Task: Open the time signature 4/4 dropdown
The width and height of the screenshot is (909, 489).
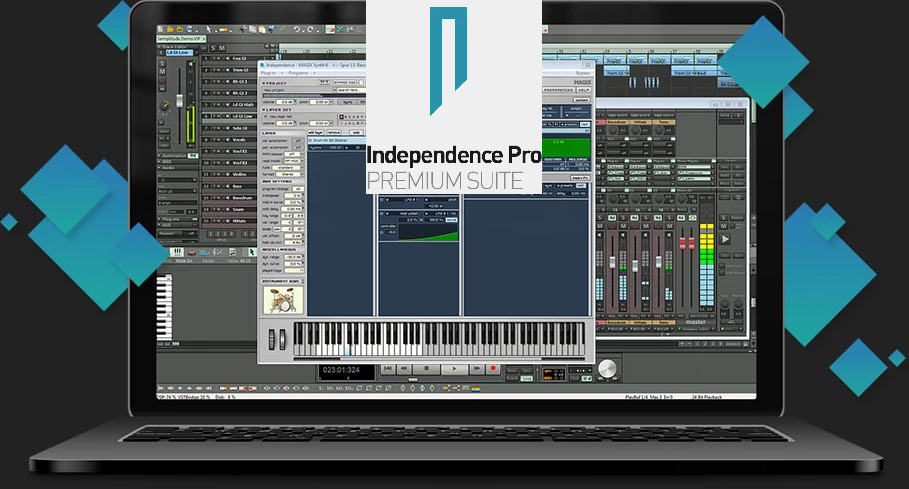Action: (x=580, y=371)
